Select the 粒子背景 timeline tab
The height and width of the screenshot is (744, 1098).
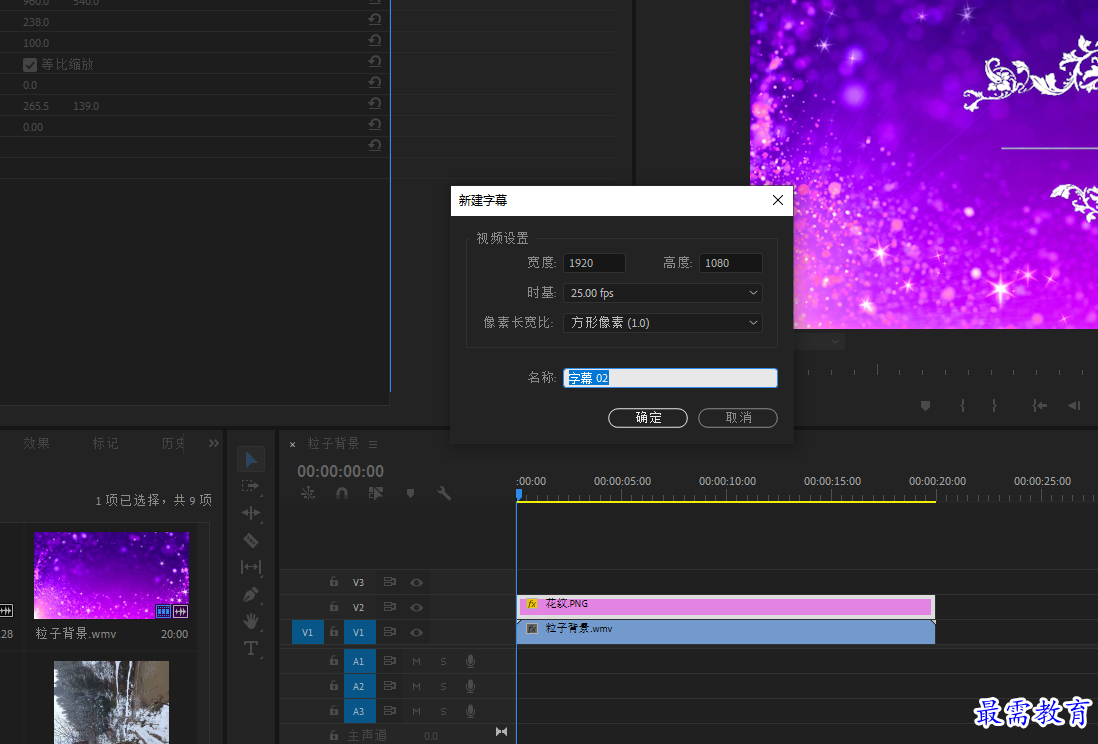(333, 443)
